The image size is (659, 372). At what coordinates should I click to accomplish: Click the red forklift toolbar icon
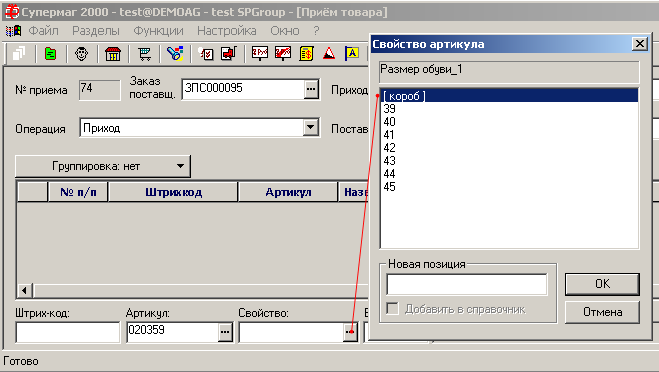[x=229, y=53]
